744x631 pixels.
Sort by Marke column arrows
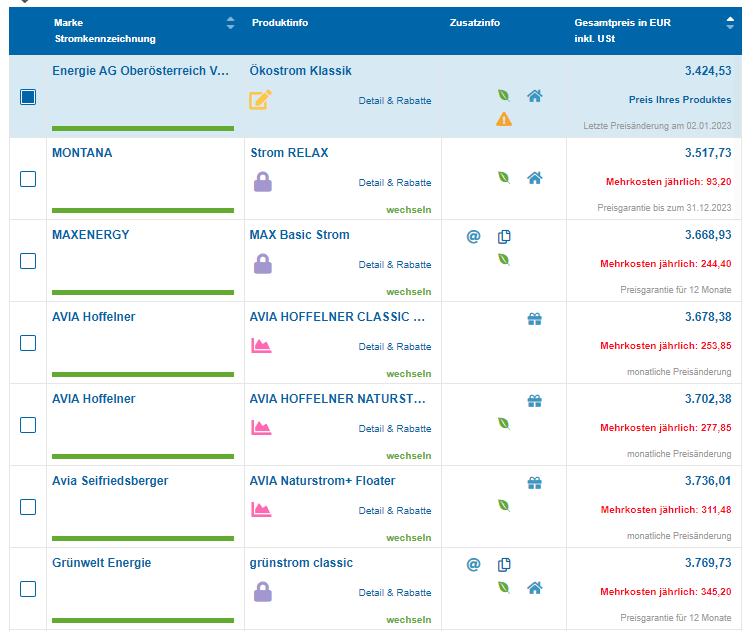231,23
